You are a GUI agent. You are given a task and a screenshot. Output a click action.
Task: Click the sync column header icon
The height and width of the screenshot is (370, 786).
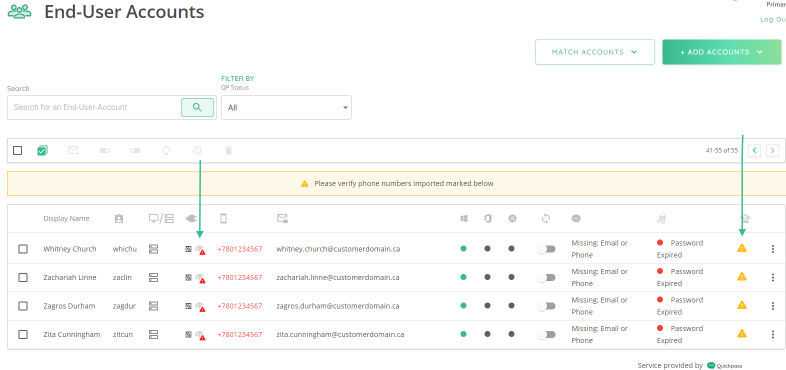point(546,219)
